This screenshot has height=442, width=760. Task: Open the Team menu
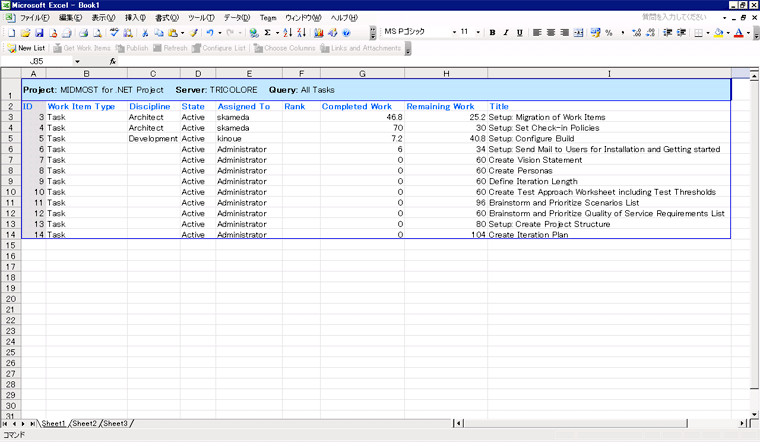coord(268,18)
